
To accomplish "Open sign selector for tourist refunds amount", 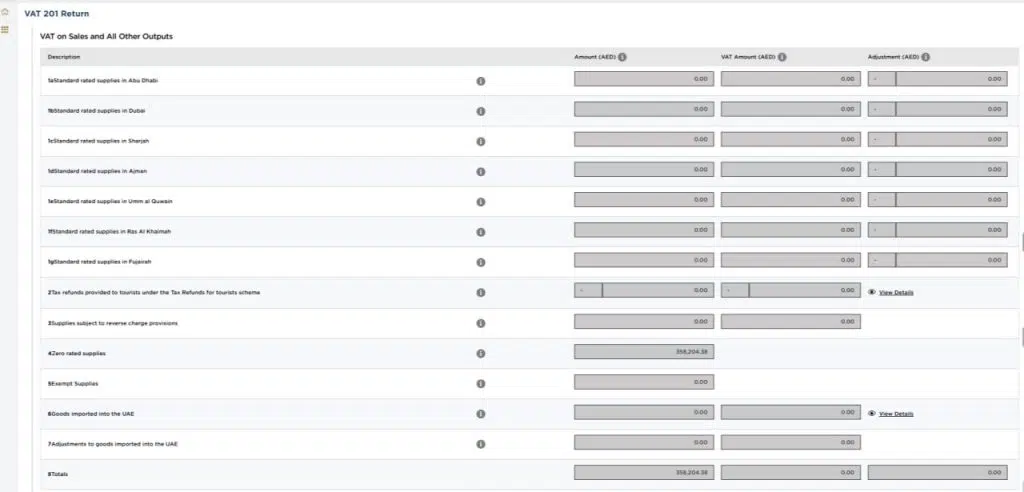I will (588, 292).
